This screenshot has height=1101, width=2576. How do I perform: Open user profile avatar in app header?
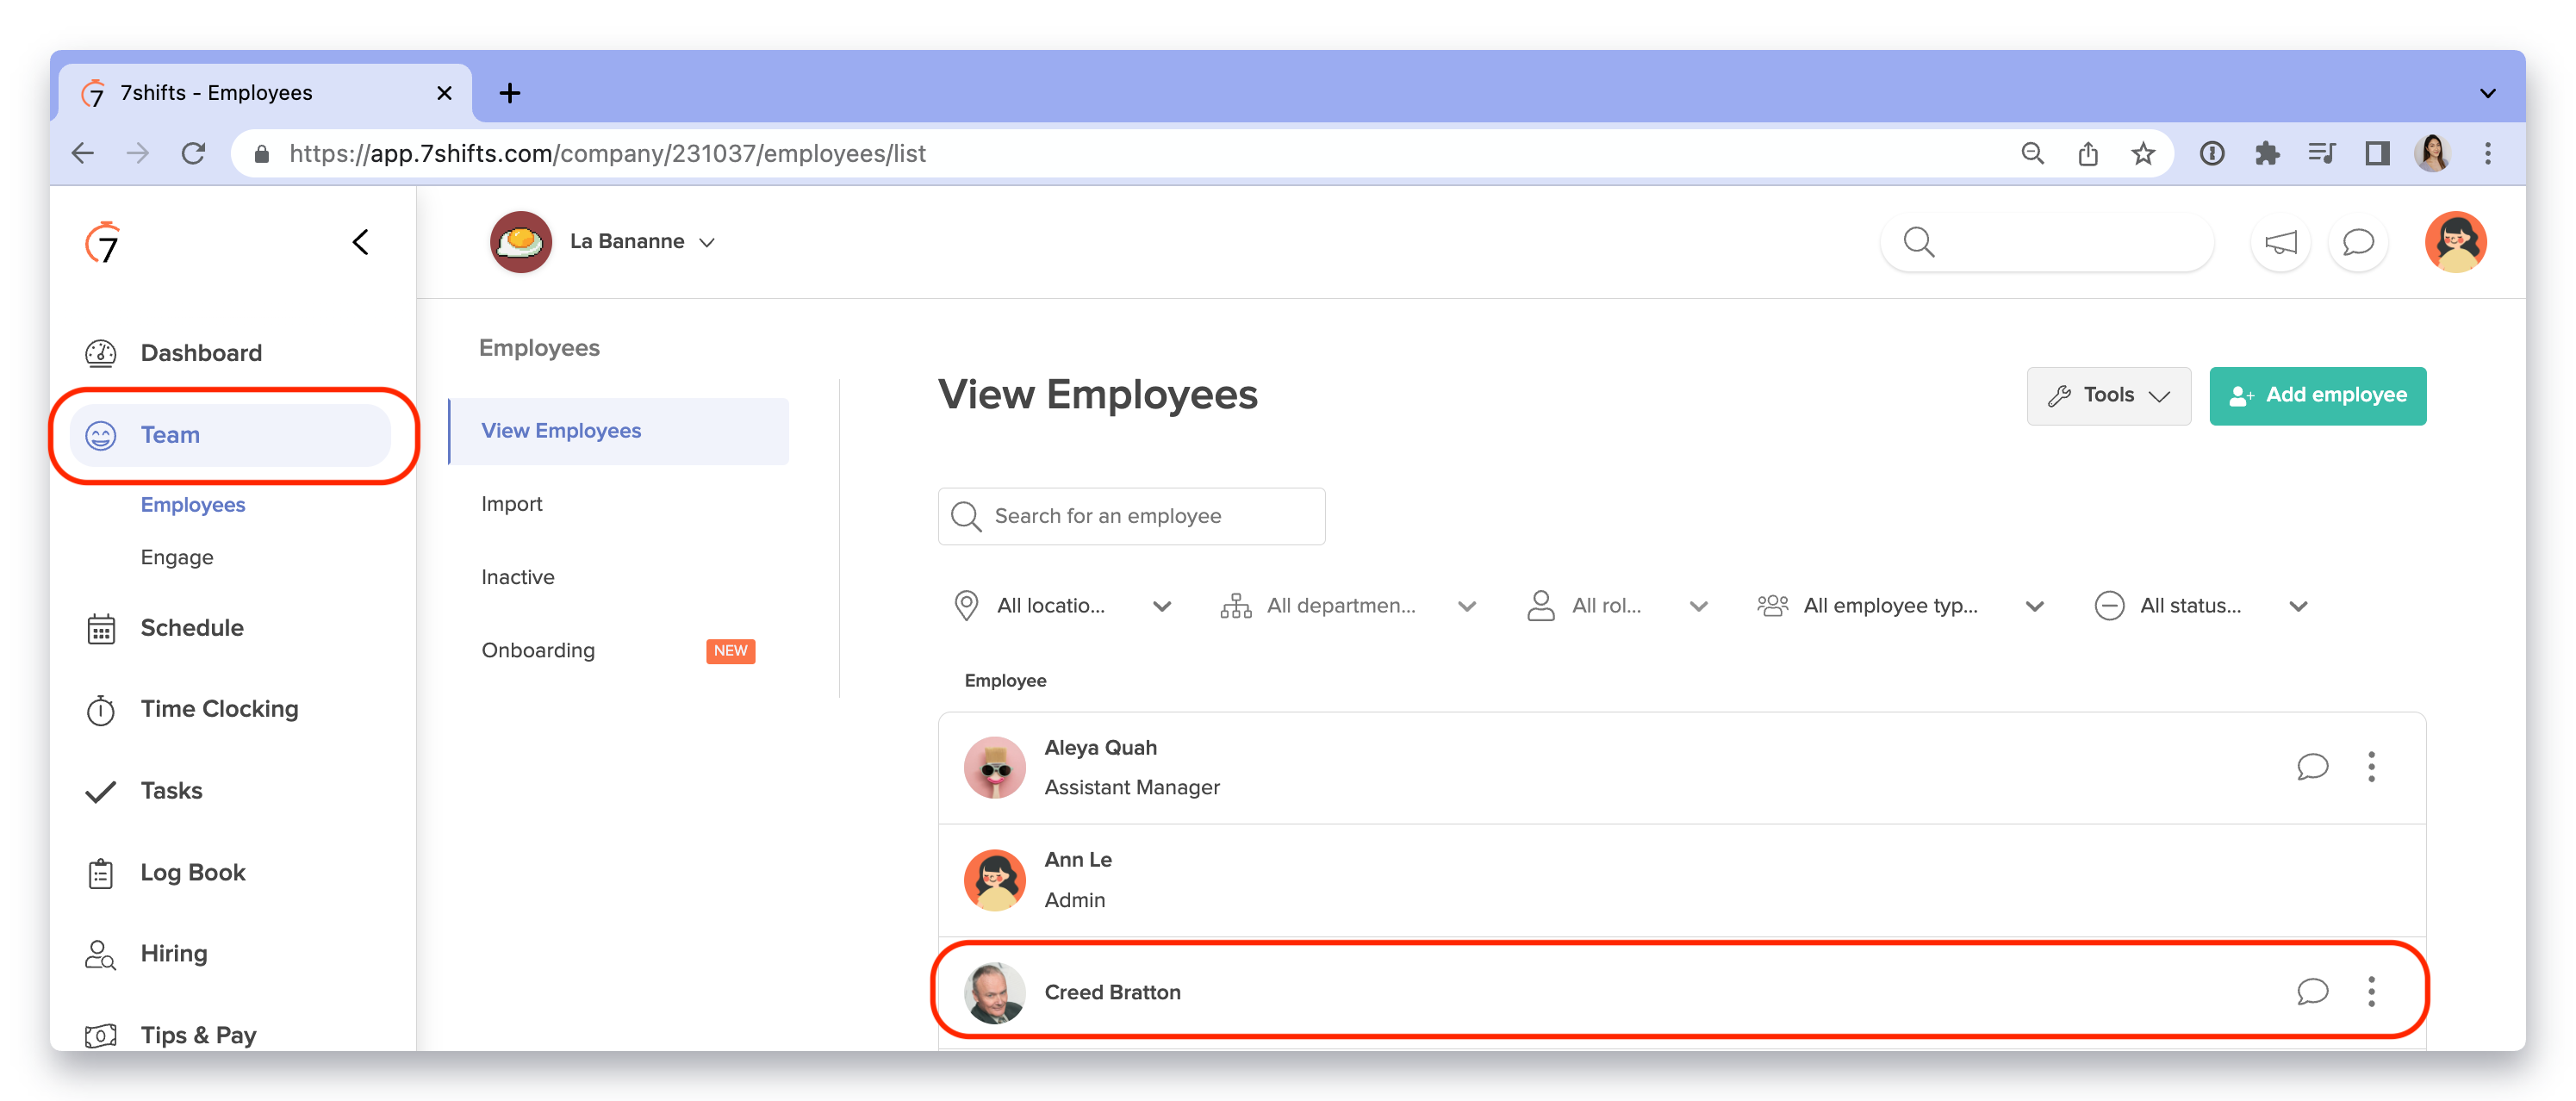click(2455, 242)
